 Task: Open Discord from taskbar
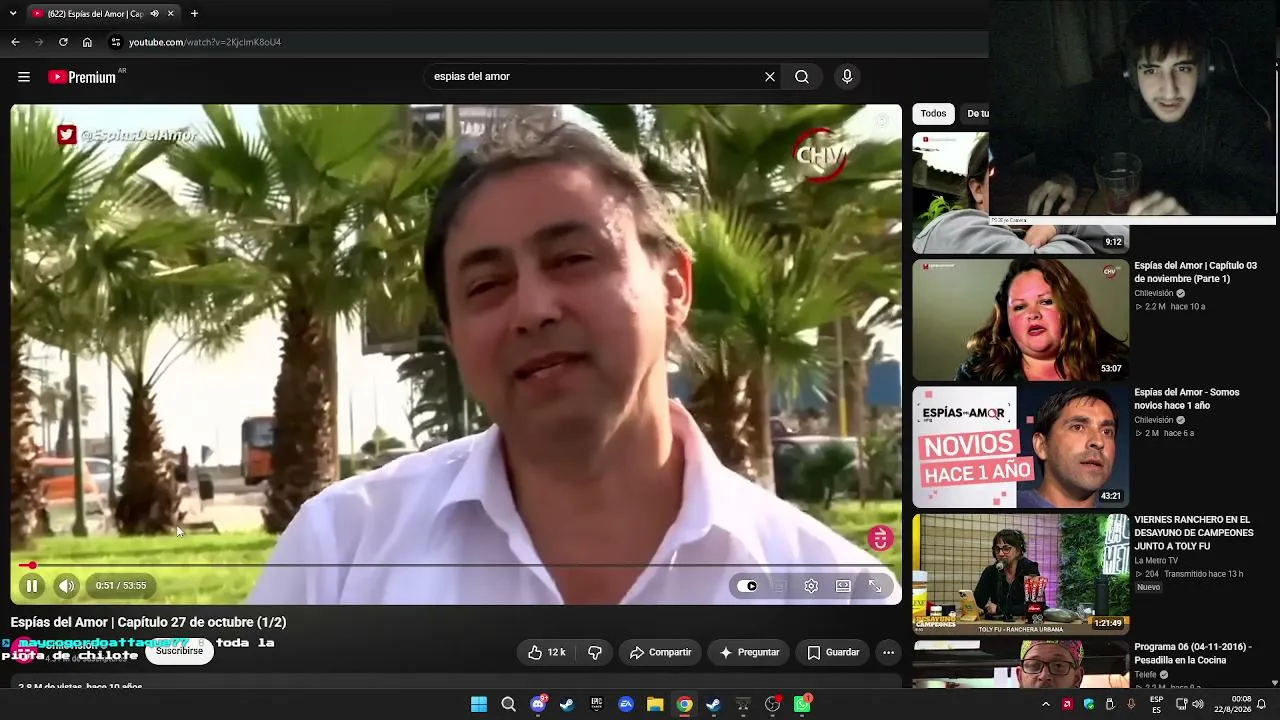538,705
